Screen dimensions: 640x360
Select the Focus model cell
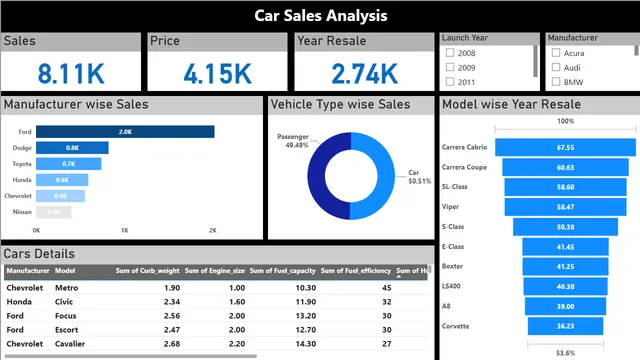[x=65, y=316]
